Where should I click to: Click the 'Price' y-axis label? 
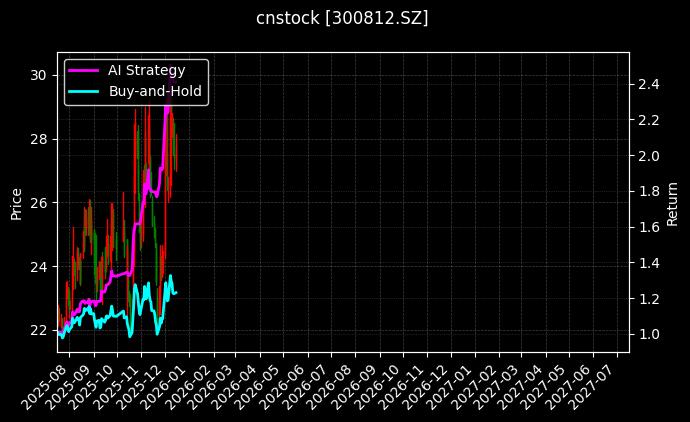pyautogui.click(x=16, y=204)
